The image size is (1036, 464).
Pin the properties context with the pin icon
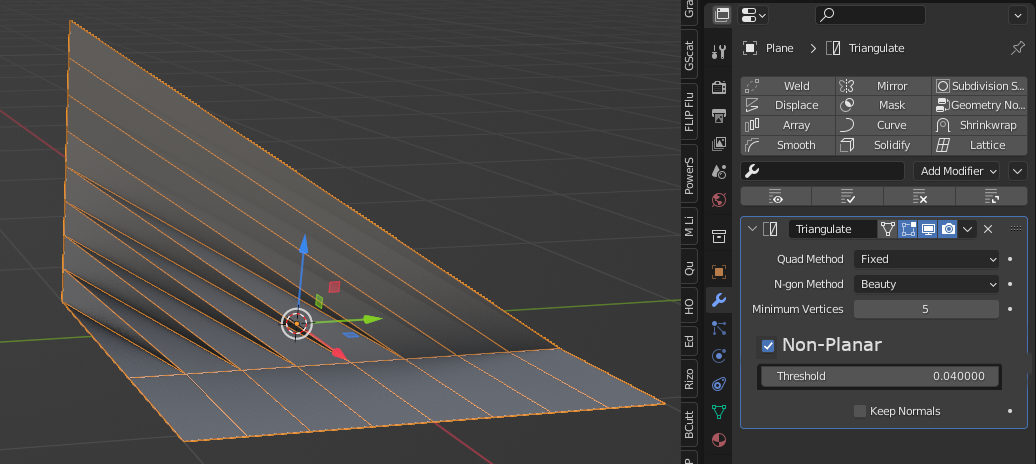tap(1018, 48)
